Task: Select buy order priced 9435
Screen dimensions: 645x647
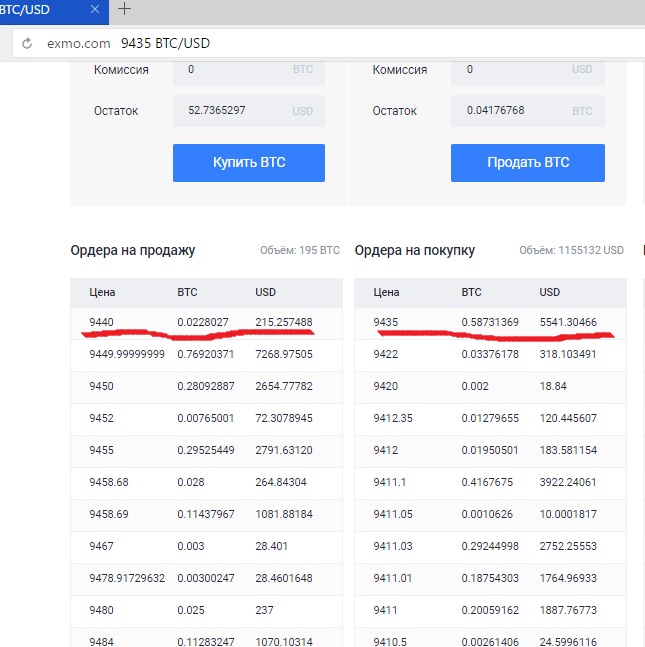Action: pos(490,324)
